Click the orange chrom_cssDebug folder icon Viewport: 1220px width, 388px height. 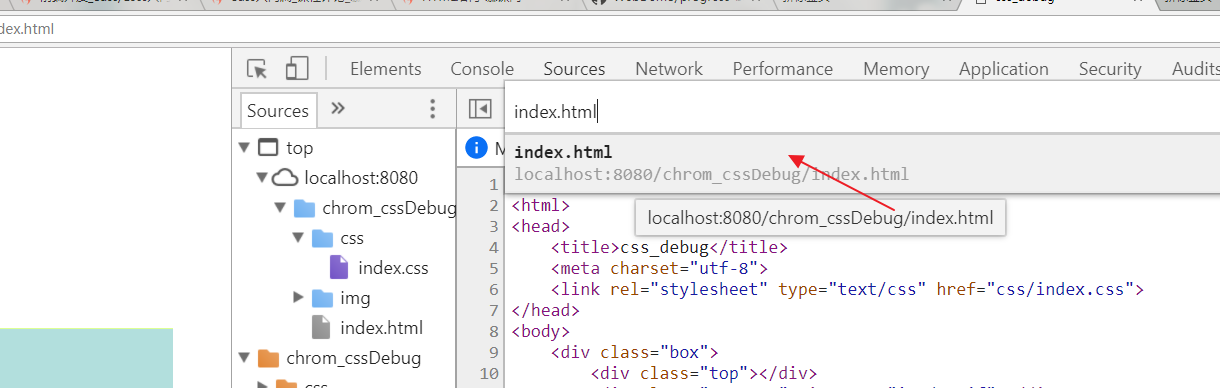tap(268, 358)
